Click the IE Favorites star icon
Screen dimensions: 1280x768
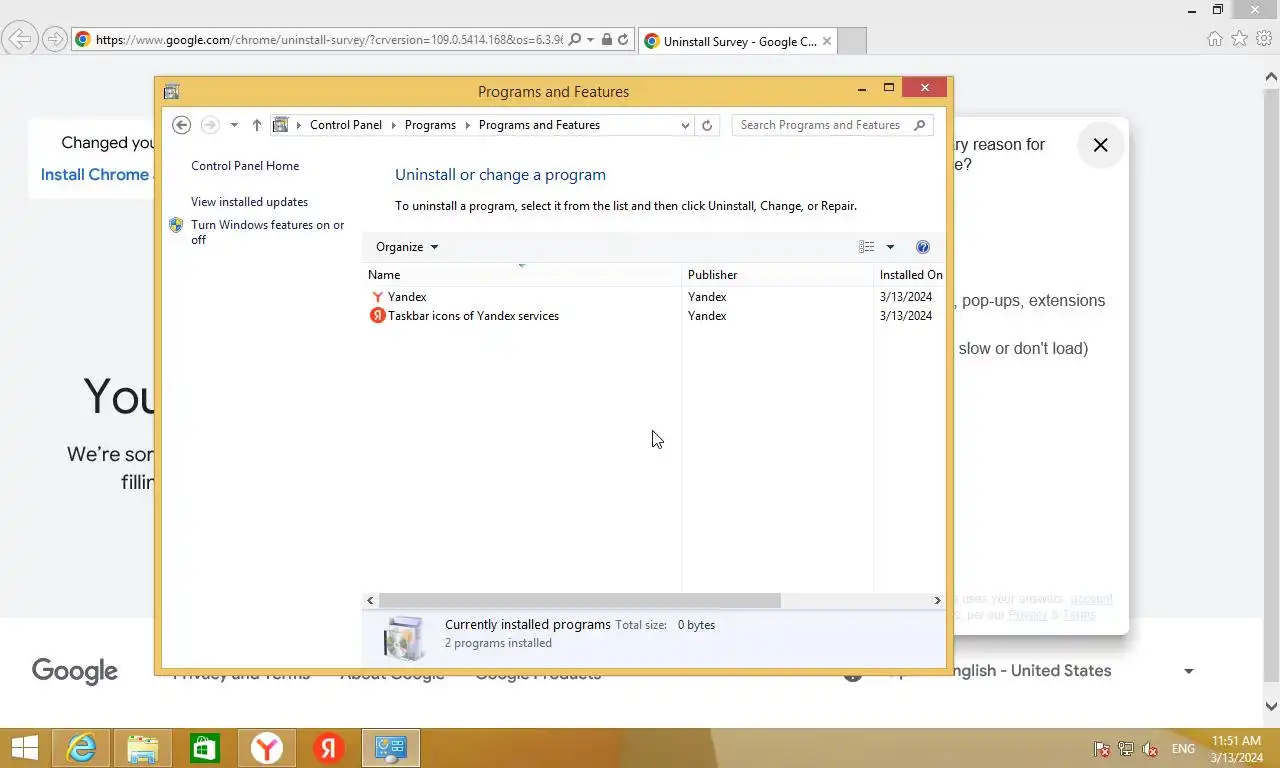coord(1239,39)
